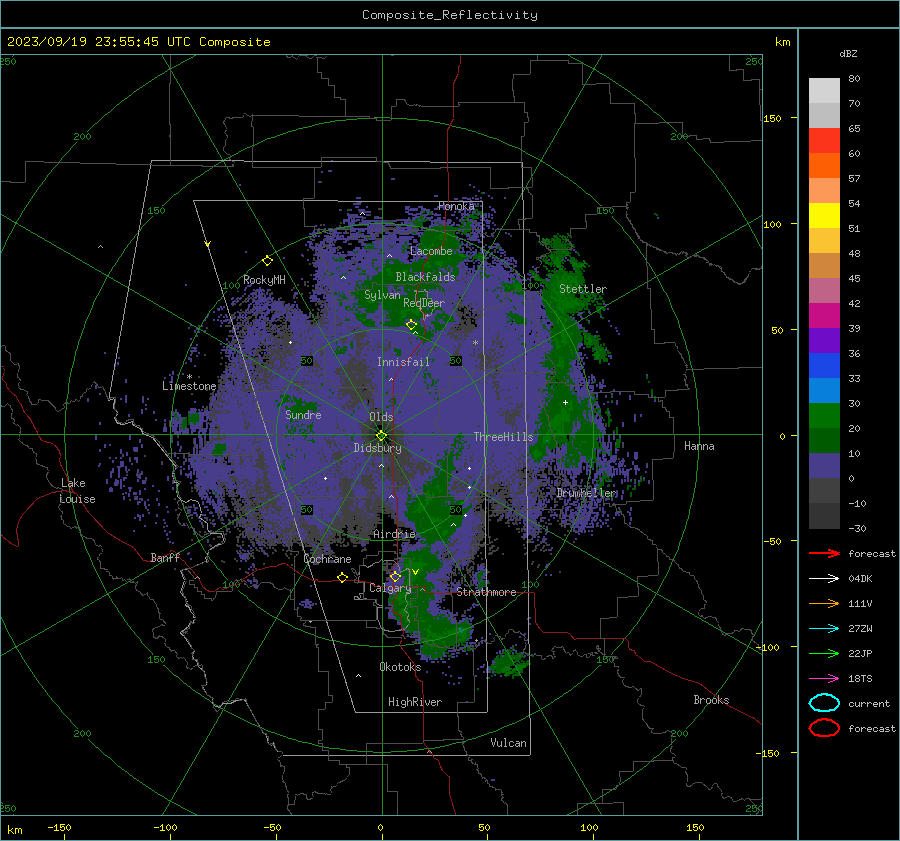Click the Banff label
This screenshot has width=900, height=841.
click(165, 557)
